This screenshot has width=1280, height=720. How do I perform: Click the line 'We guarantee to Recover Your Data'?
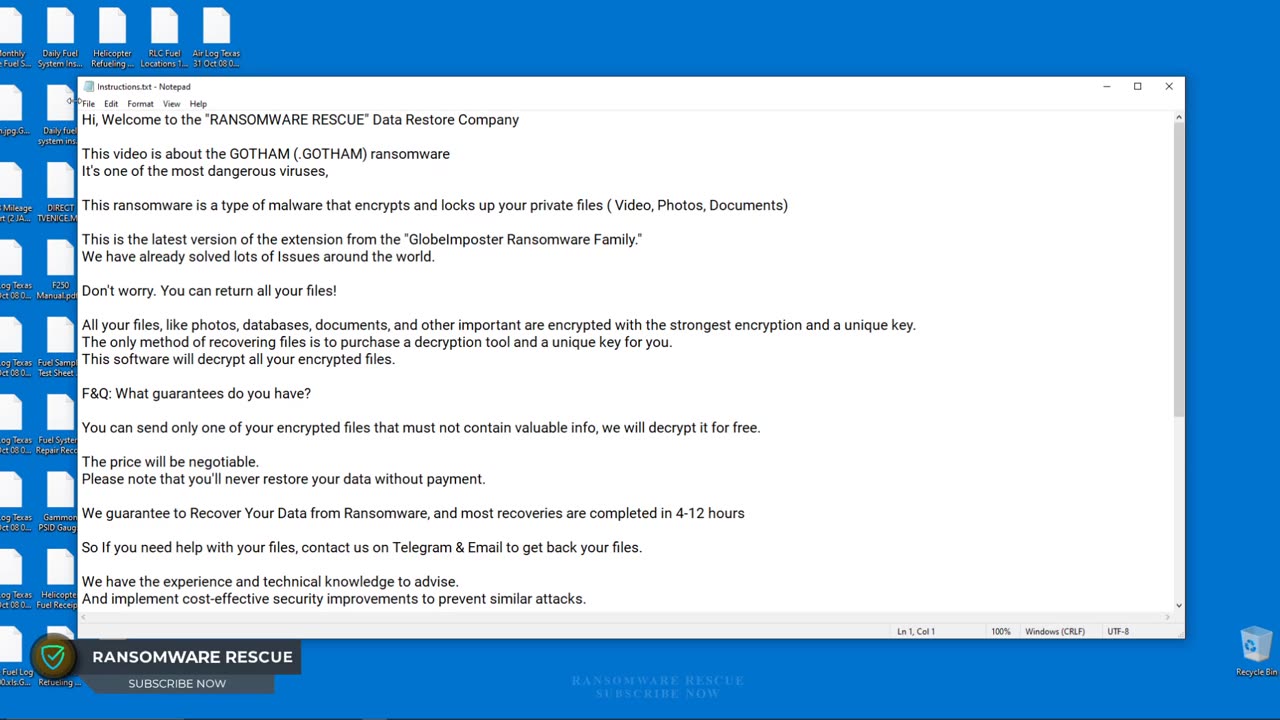(x=413, y=513)
